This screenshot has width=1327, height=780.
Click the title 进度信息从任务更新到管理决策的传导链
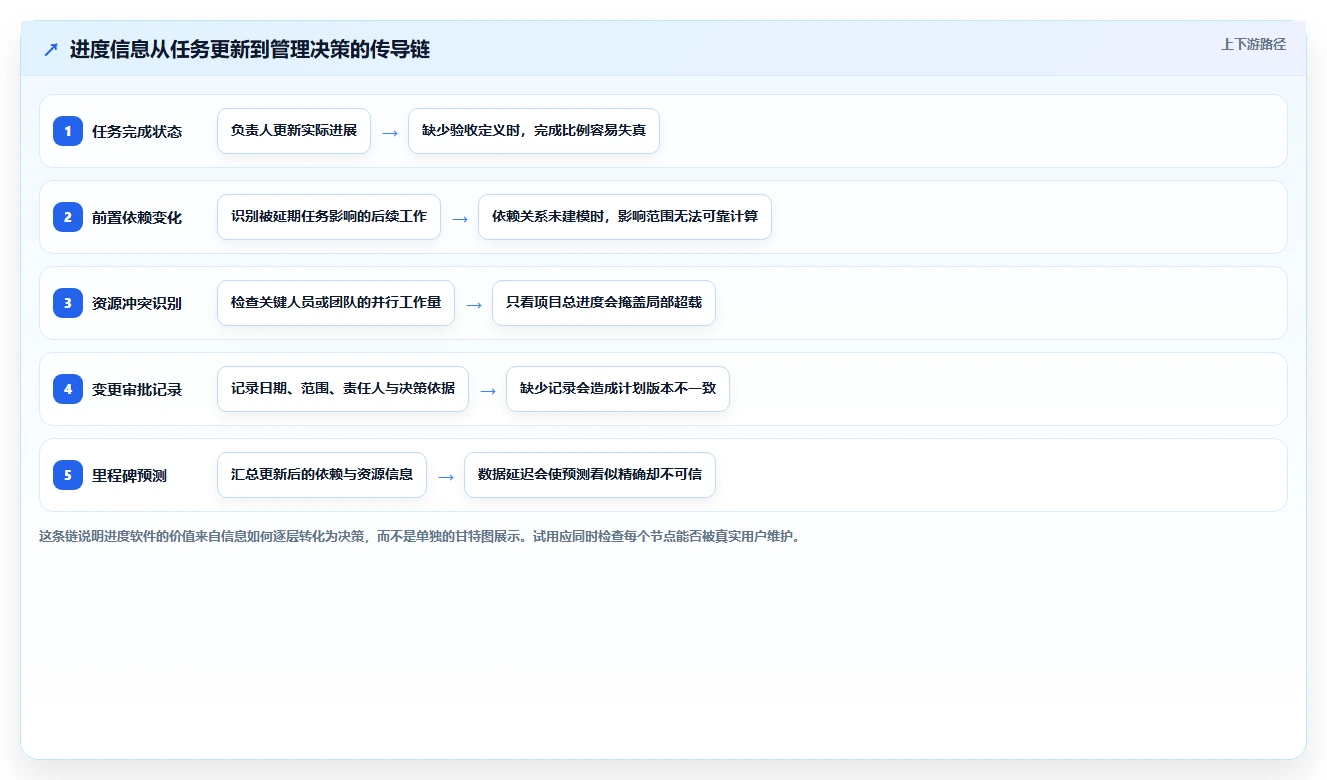click(250, 50)
